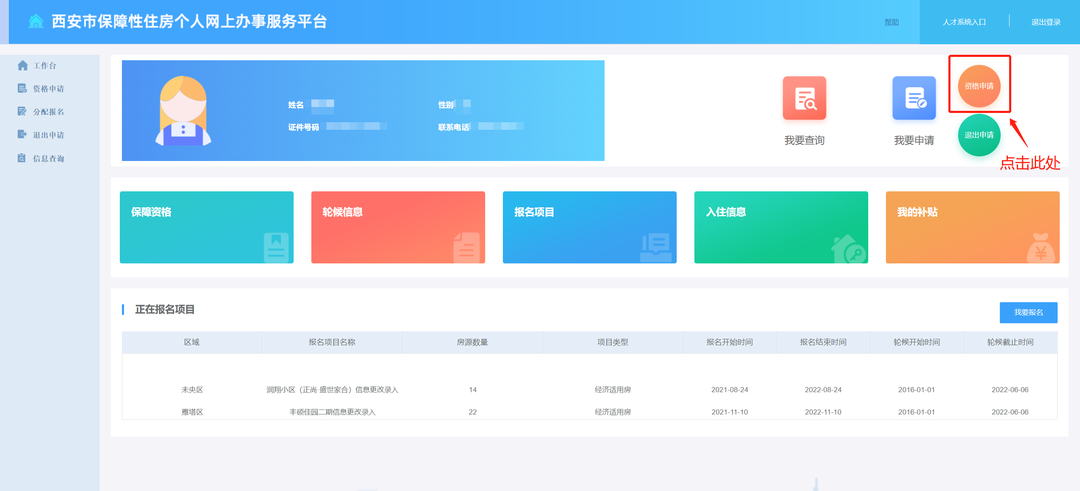
Task: Open 工作台 in the left sidebar
Action: [44, 66]
